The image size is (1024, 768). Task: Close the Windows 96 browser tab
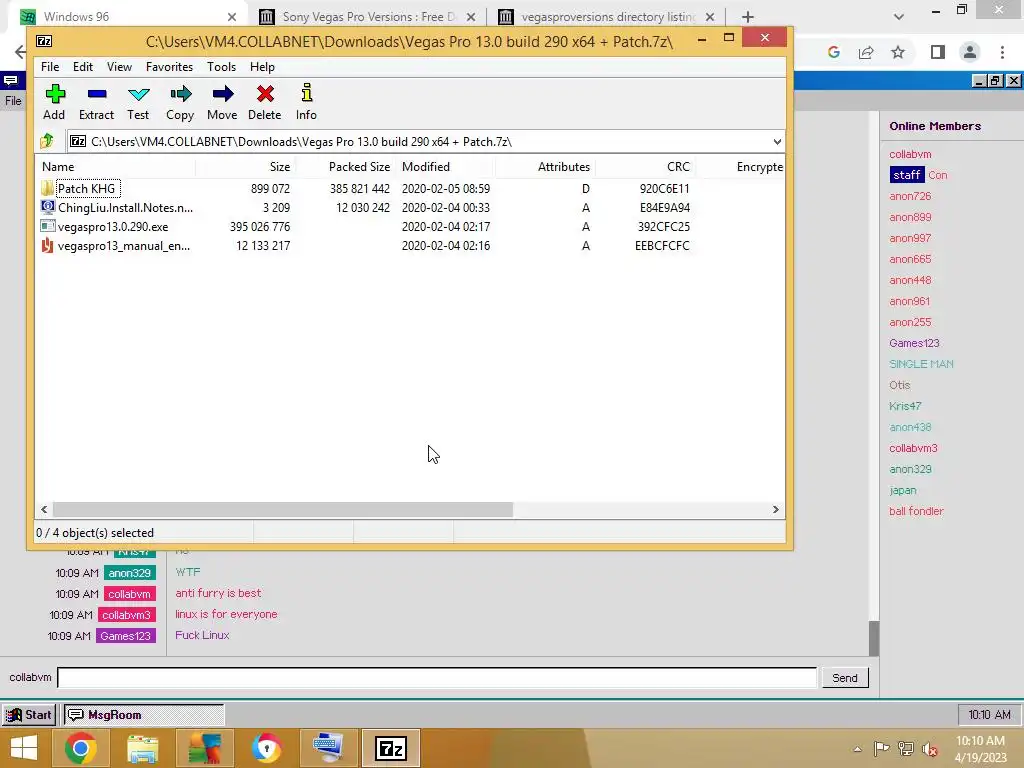pos(232,17)
